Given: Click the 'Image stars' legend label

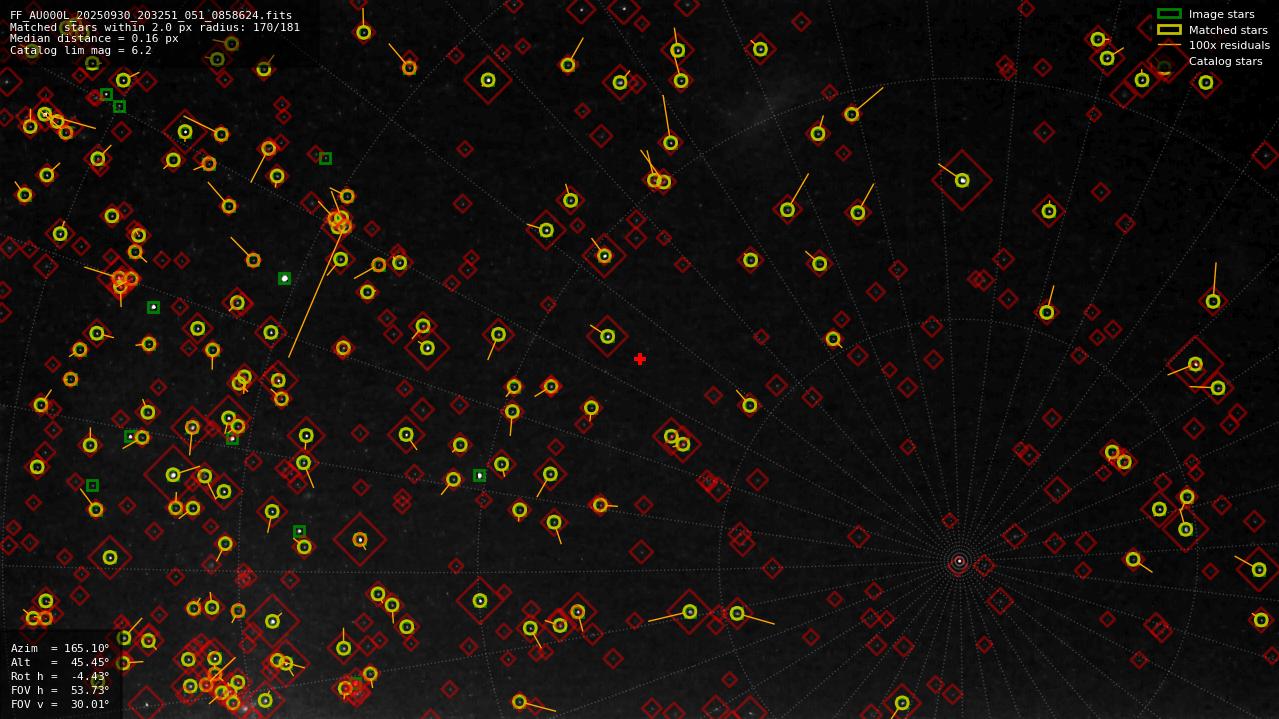Looking at the screenshot, I should [x=1221, y=14].
